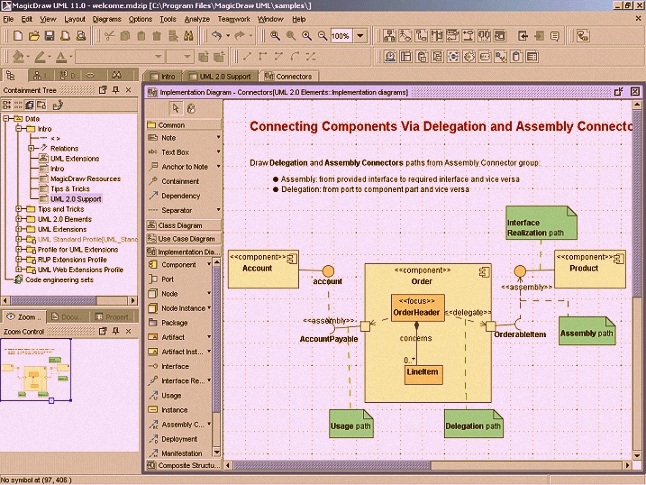Select Code engineering sets tree item
Screen dimensions: 646x485
click(x=59, y=280)
